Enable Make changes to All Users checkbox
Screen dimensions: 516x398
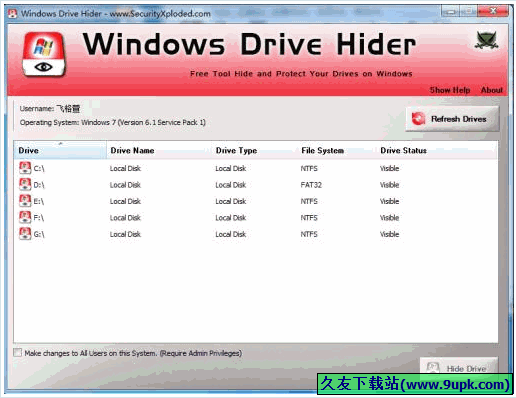18,353
